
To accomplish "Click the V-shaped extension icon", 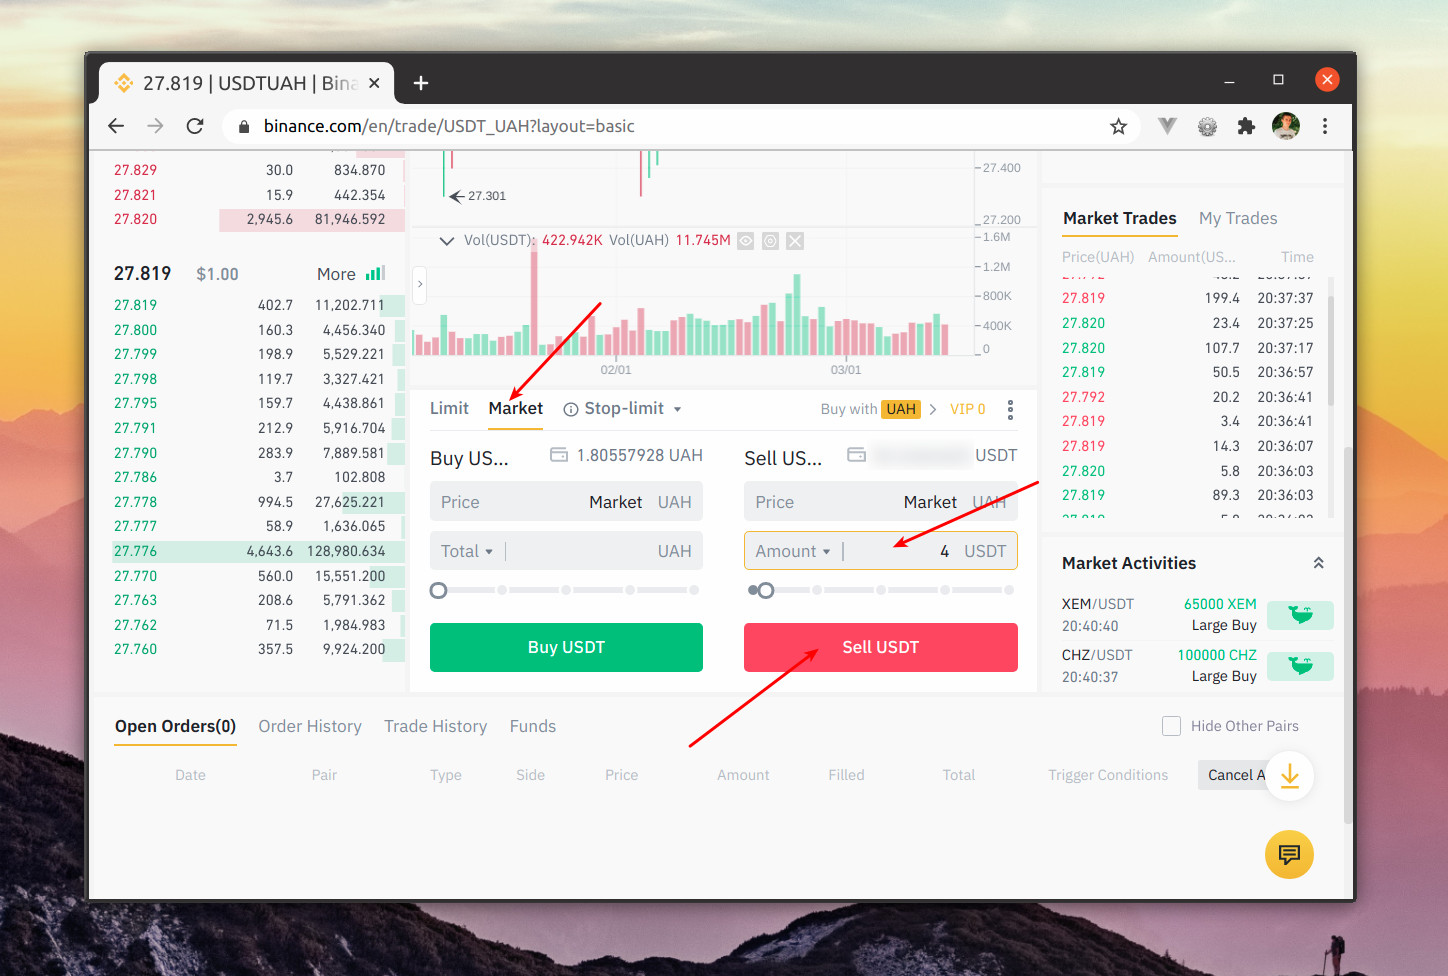I will [1167, 126].
